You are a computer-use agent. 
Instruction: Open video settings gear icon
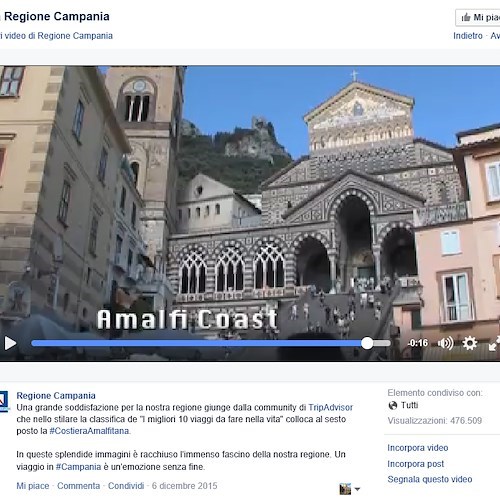[x=470, y=343]
